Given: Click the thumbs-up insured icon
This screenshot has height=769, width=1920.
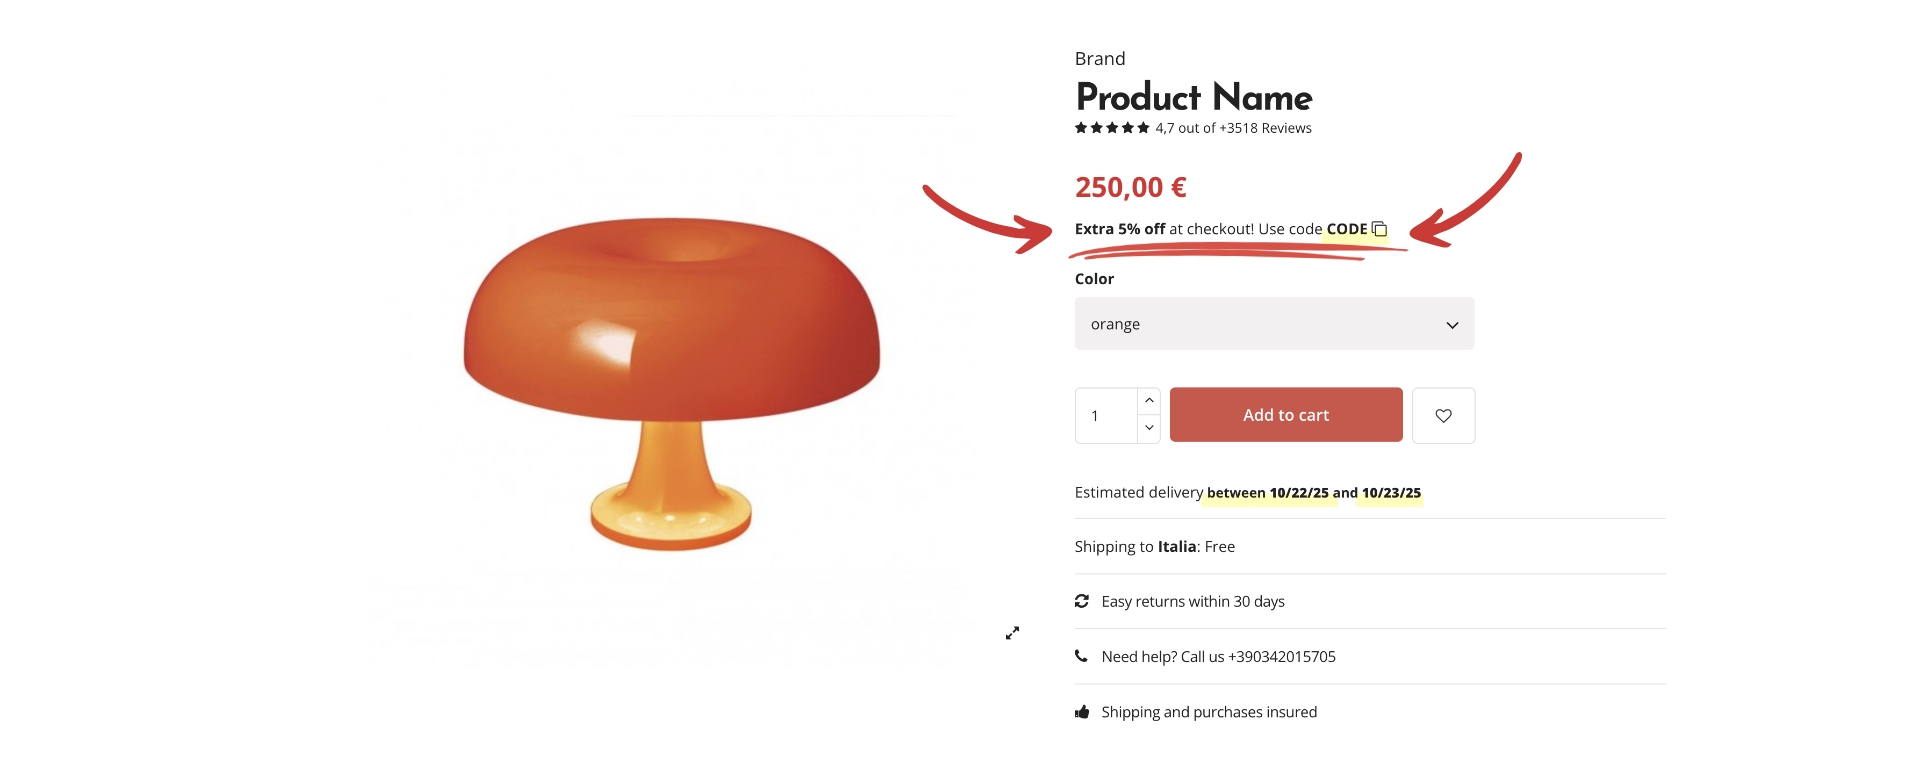Looking at the screenshot, I should pos(1082,712).
